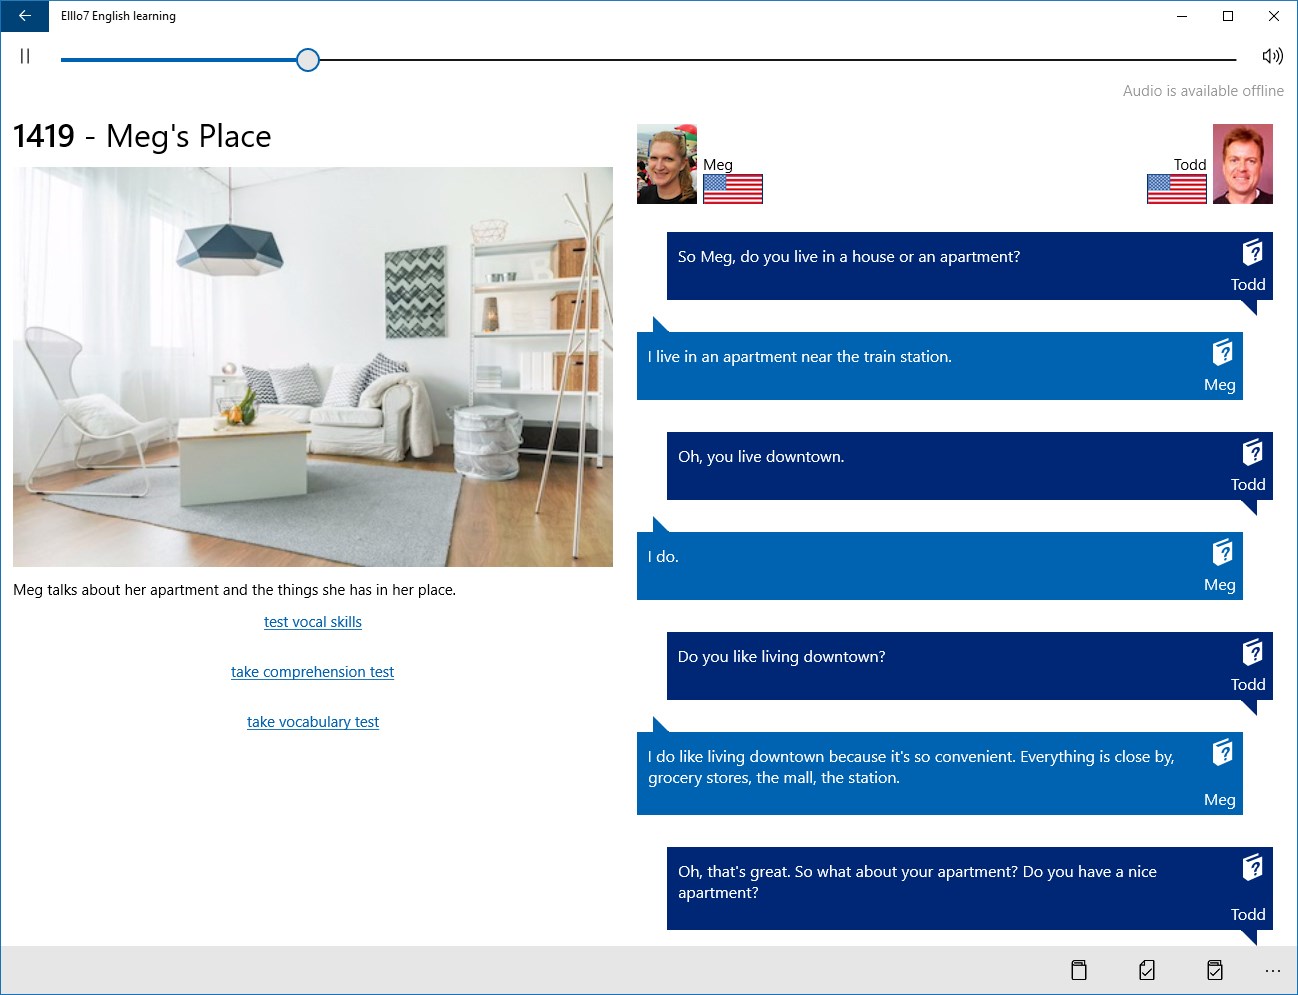Open the "take vocabulary test" link

click(313, 721)
